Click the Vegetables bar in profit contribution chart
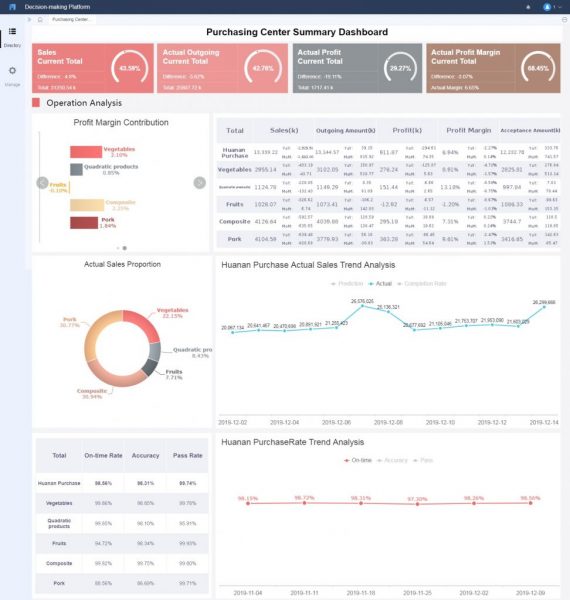Image resolution: width=570 pixels, height=600 pixels. (x=86, y=152)
